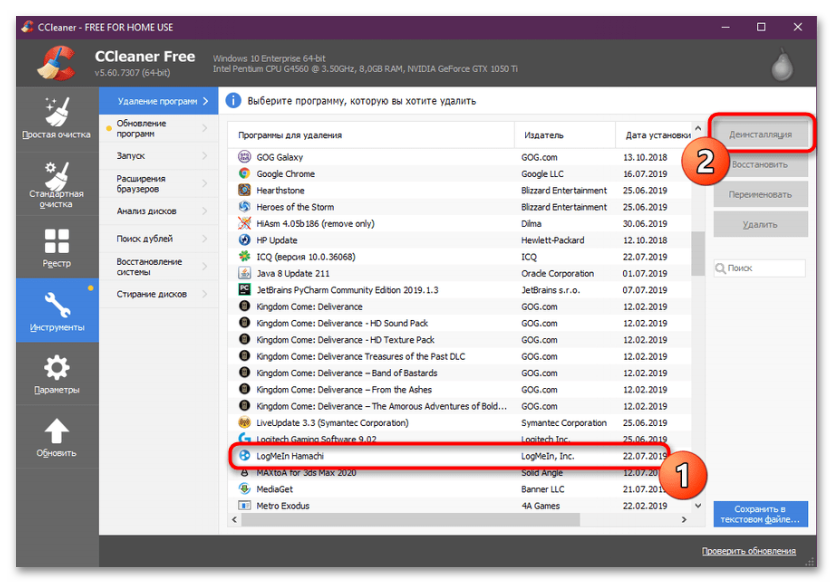
Task: Open the Easy Clean (Простая очистка) section
Action: point(56,118)
